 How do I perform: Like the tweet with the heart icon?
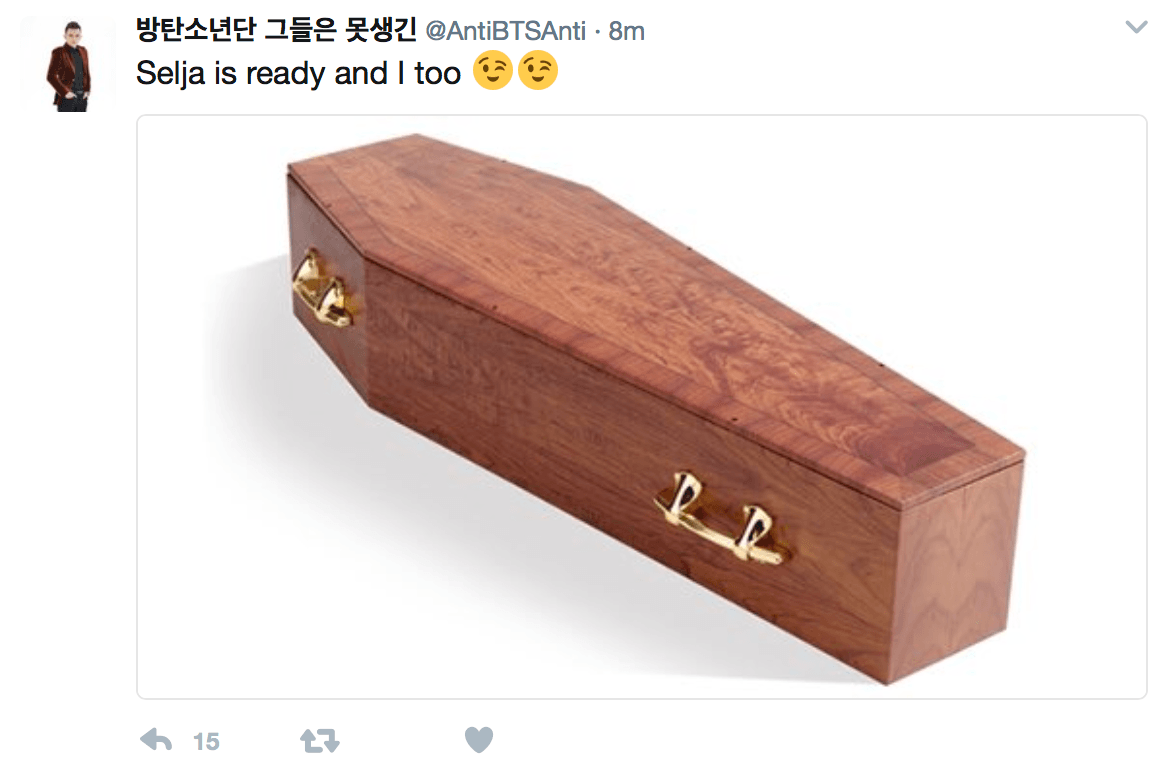(479, 740)
